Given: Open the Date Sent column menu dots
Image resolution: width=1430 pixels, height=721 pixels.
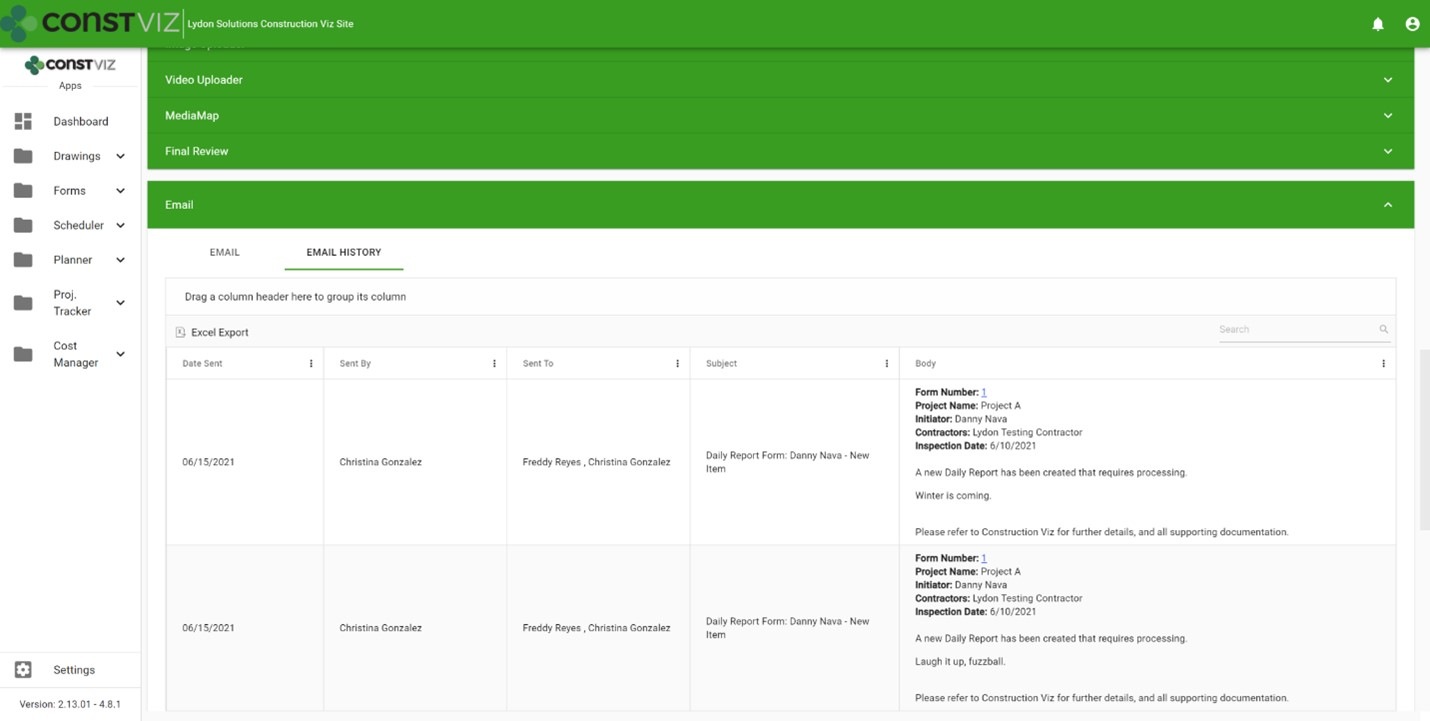Looking at the screenshot, I should coord(311,364).
